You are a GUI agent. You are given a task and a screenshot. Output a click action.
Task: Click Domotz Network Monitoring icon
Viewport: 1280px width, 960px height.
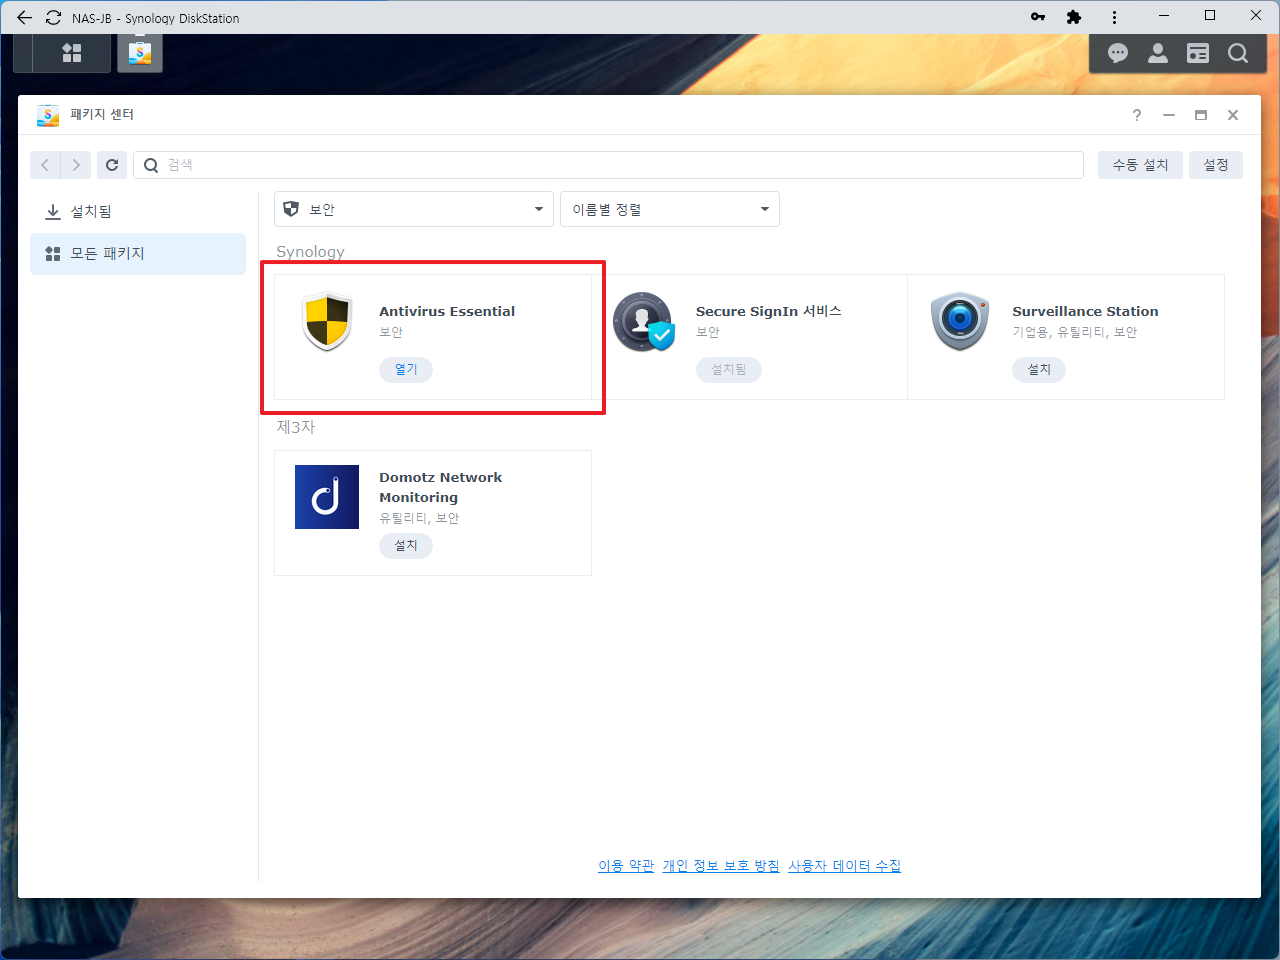[327, 497]
